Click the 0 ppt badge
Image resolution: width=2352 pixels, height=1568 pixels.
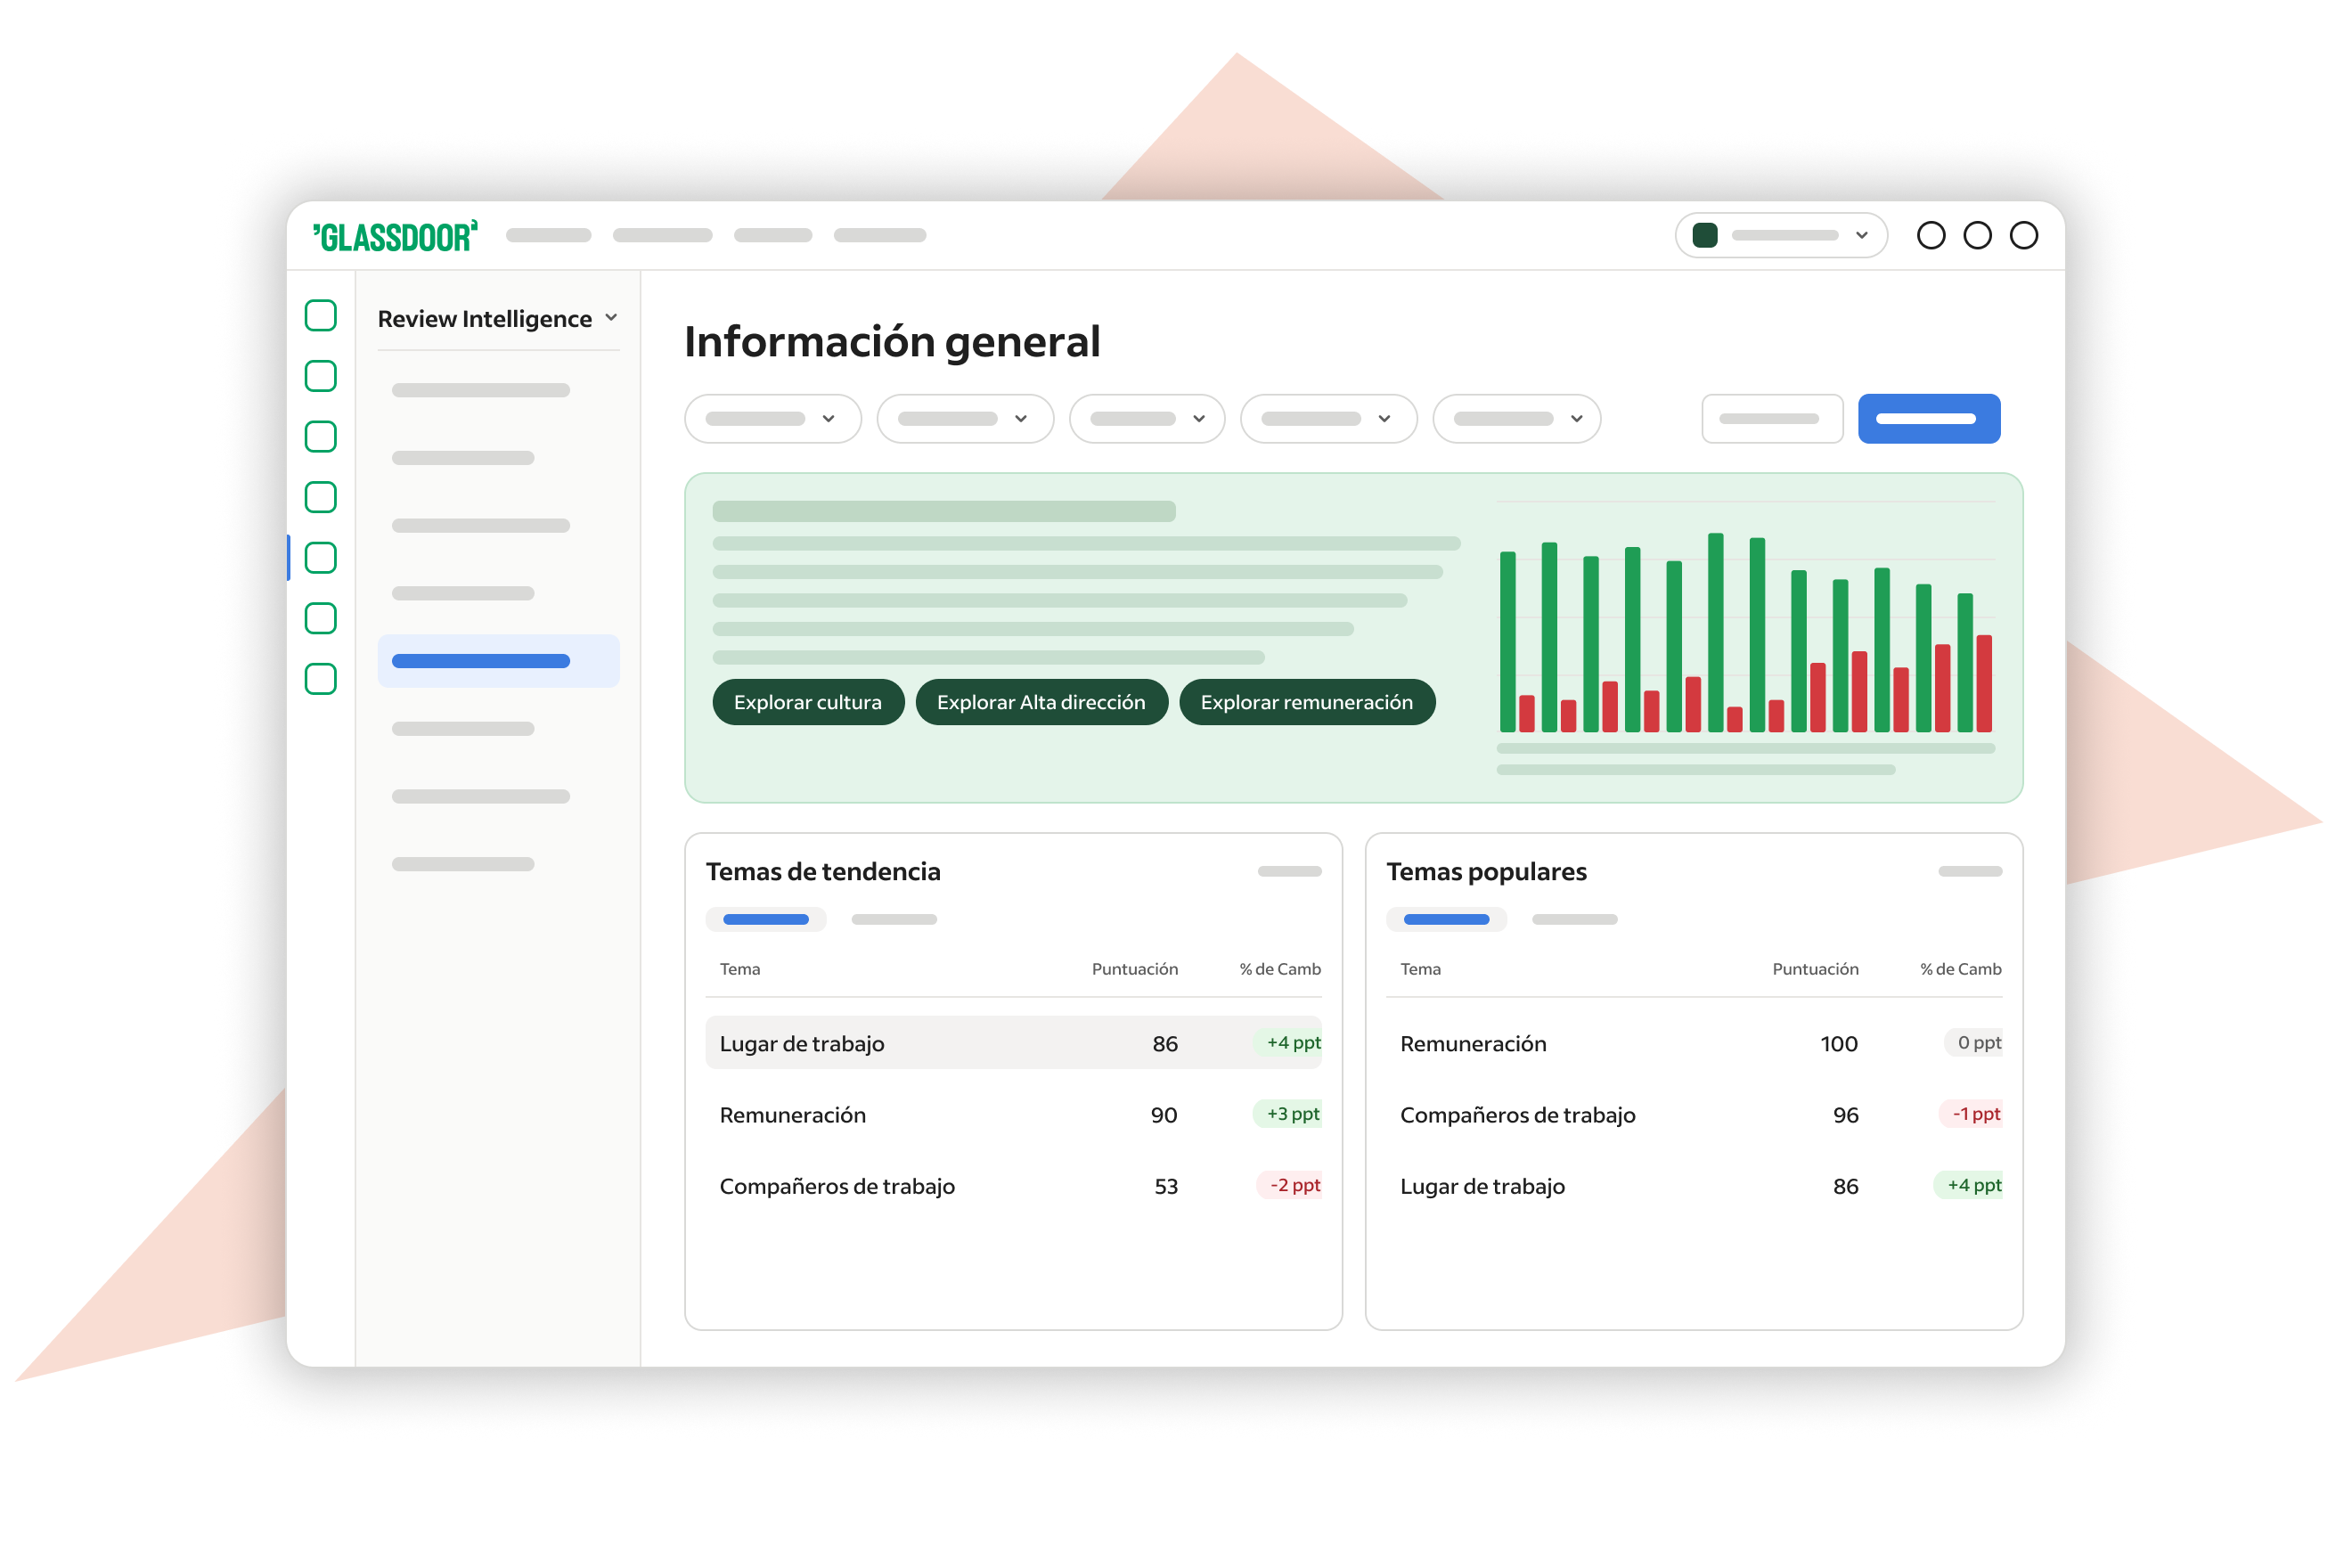click(x=1974, y=1043)
